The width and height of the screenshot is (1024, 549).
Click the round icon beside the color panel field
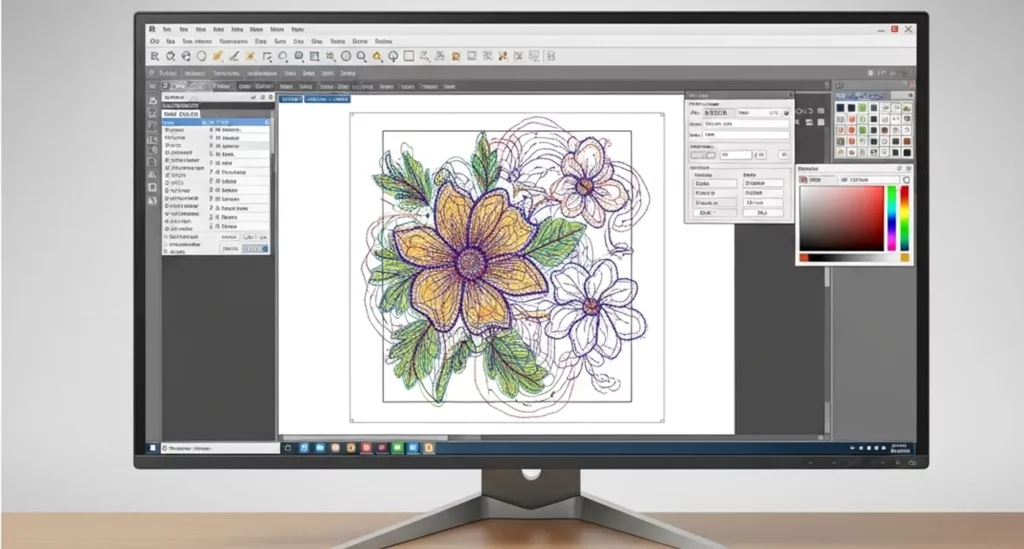906,180
